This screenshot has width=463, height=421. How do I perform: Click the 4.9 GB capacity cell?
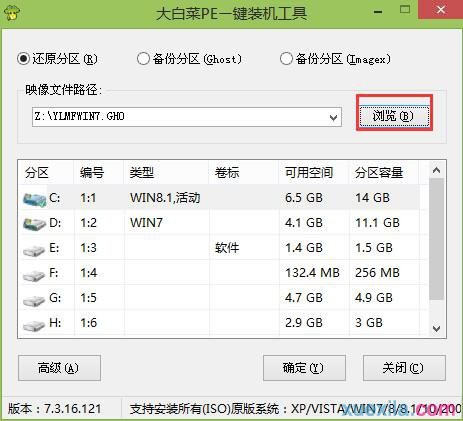(374, 297)
